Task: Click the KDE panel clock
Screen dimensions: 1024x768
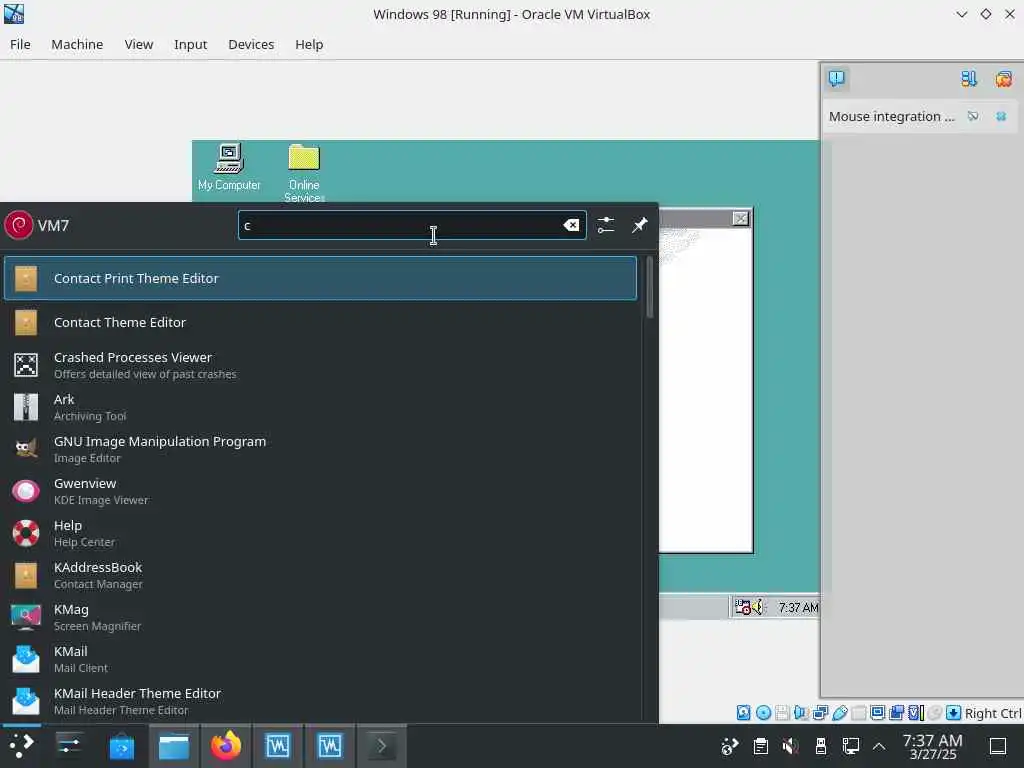Action: (933, 746)
